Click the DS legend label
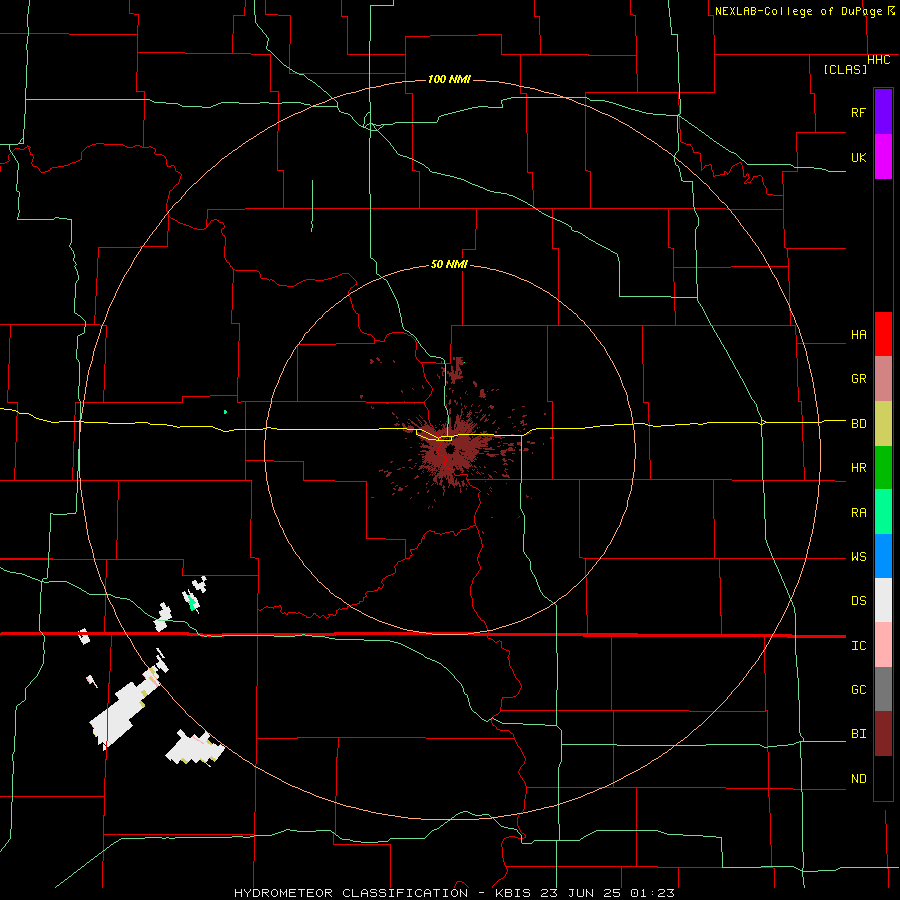This screenshot has width=900, height=900. click(858, 600)
